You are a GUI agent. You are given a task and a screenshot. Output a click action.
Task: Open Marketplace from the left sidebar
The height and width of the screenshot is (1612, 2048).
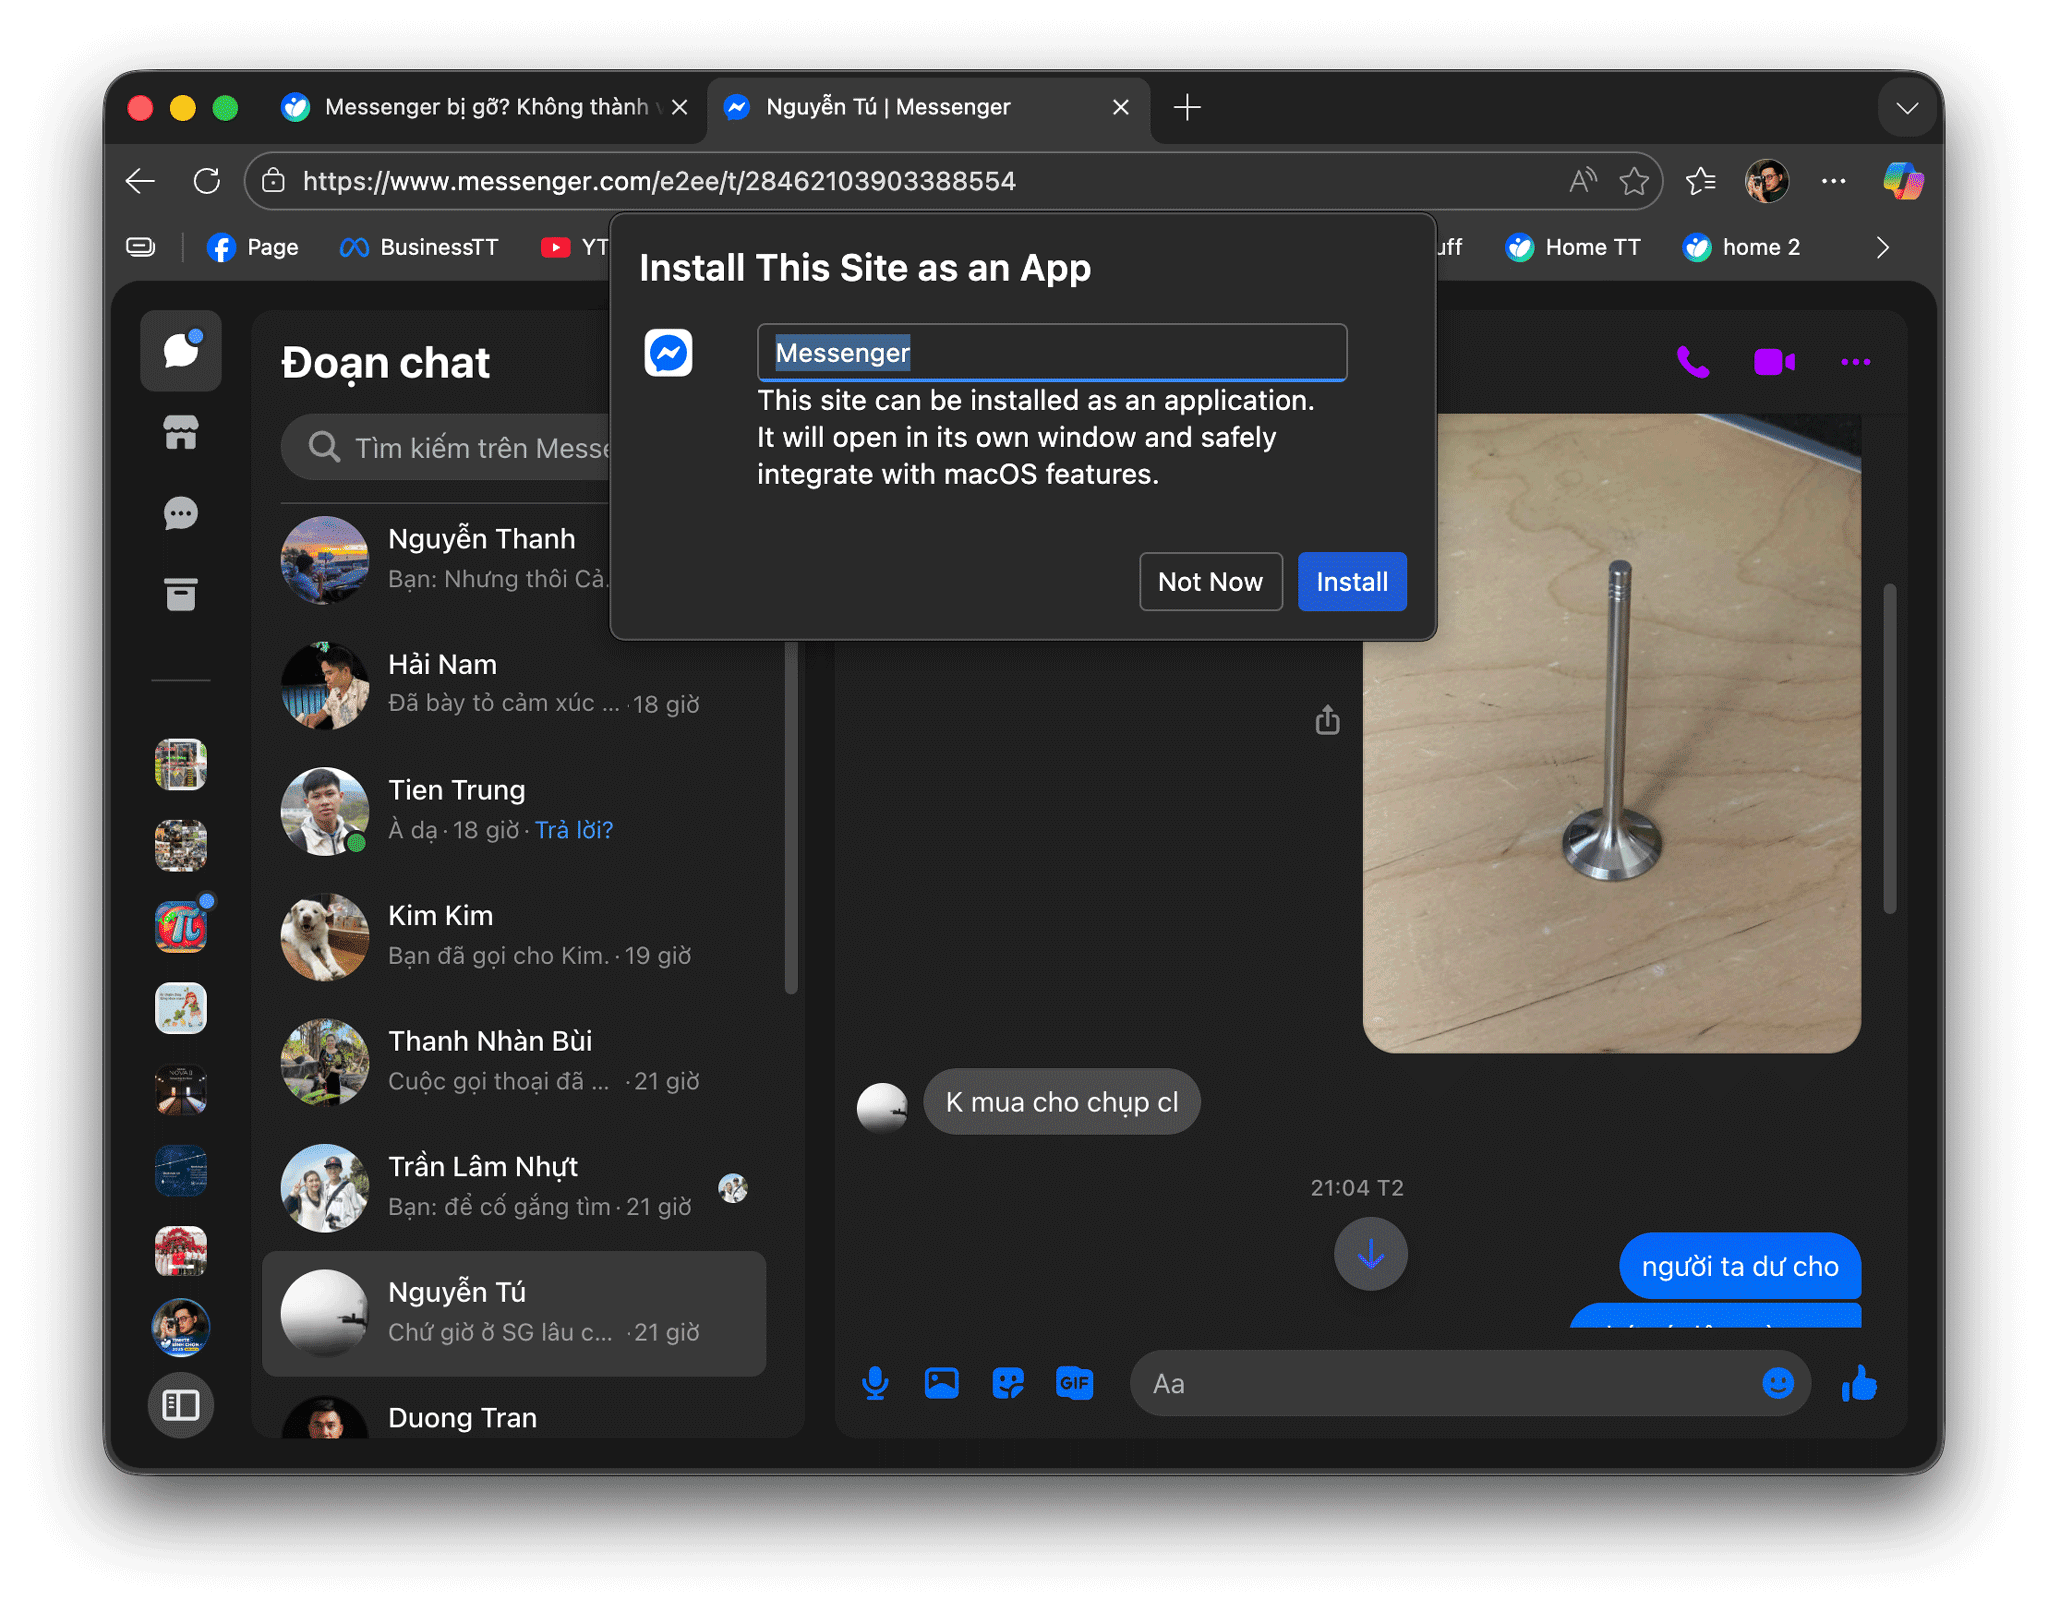click(181, 433)
